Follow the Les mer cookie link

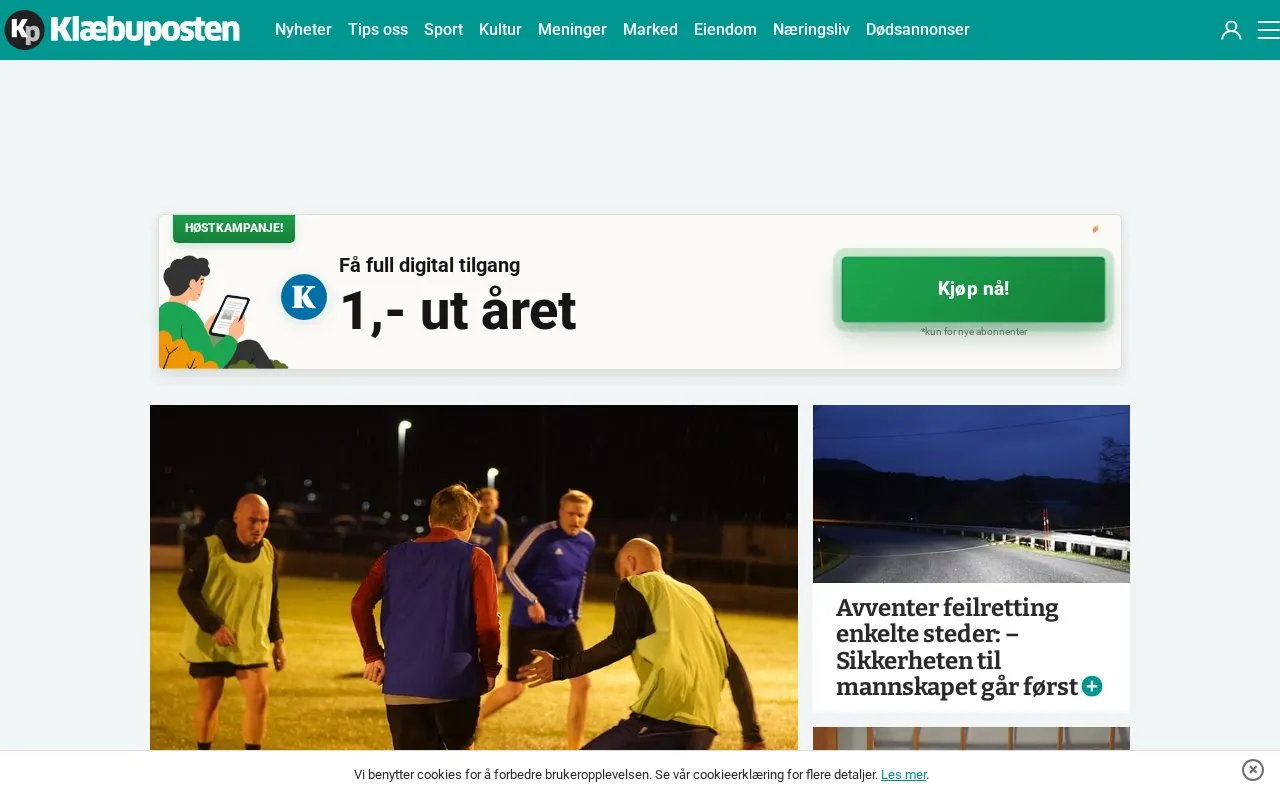coord(904,775)
